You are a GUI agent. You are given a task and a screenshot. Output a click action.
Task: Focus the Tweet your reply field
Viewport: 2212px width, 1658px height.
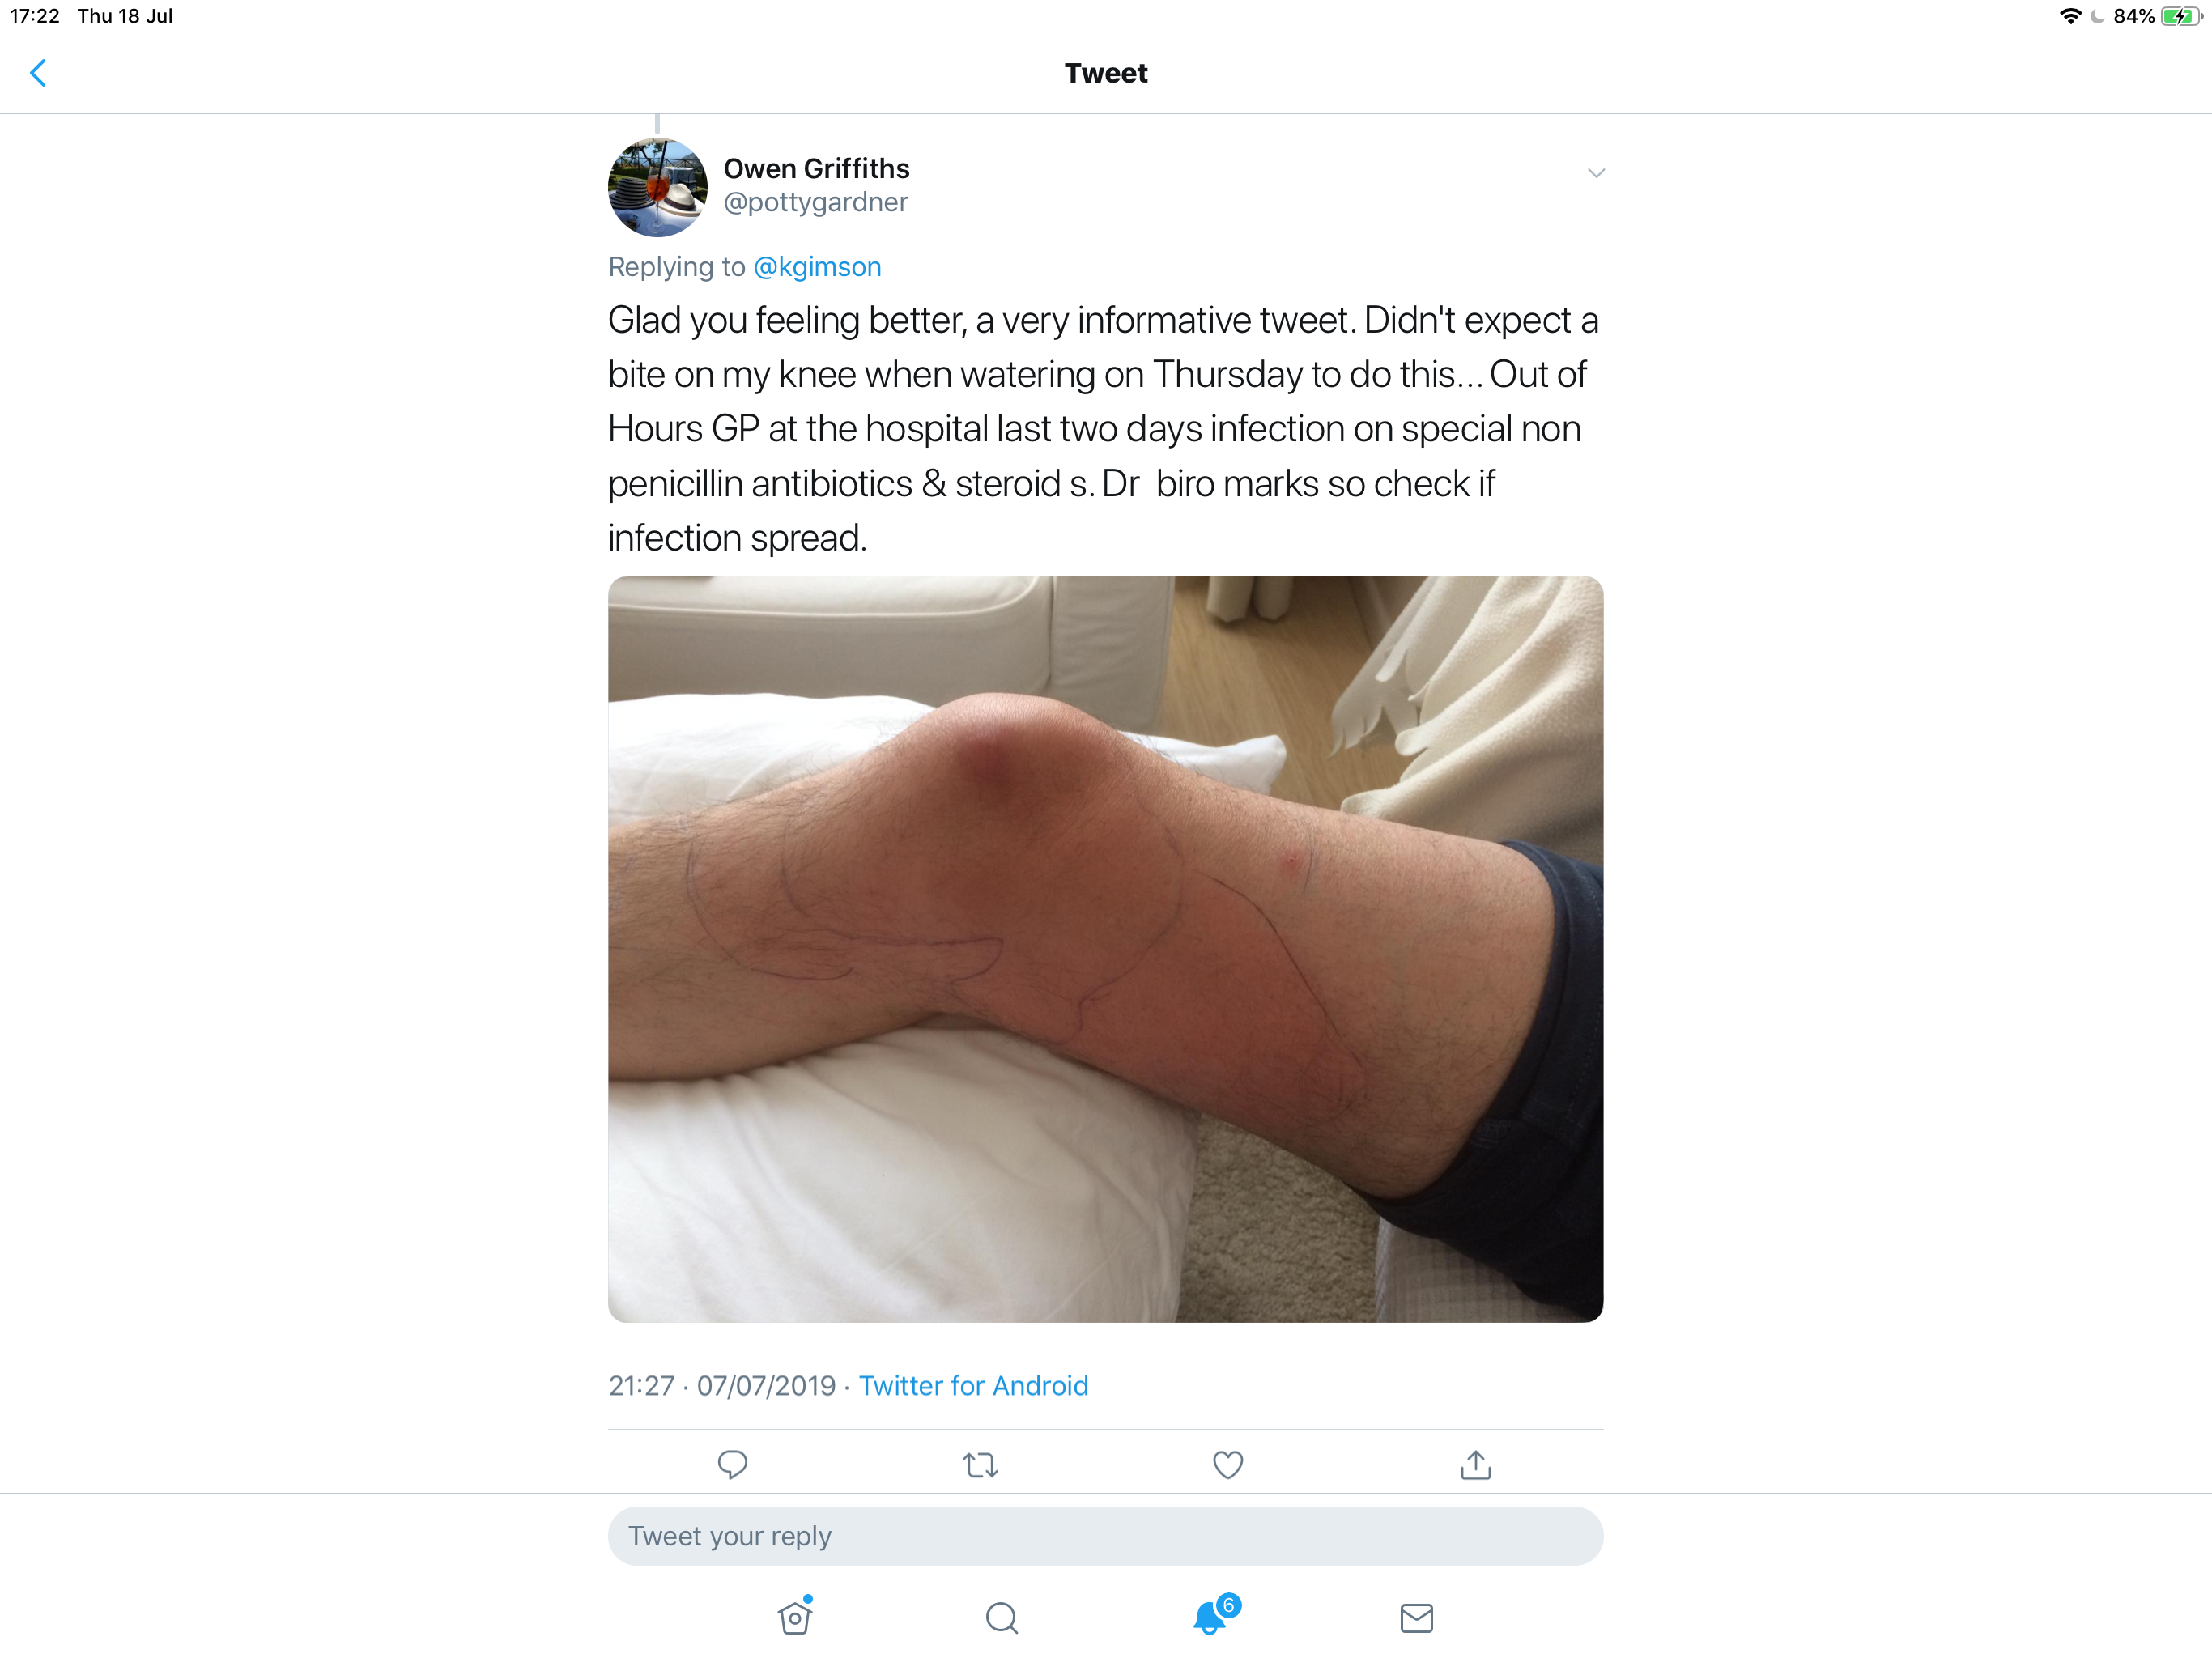[1105, 1536]
